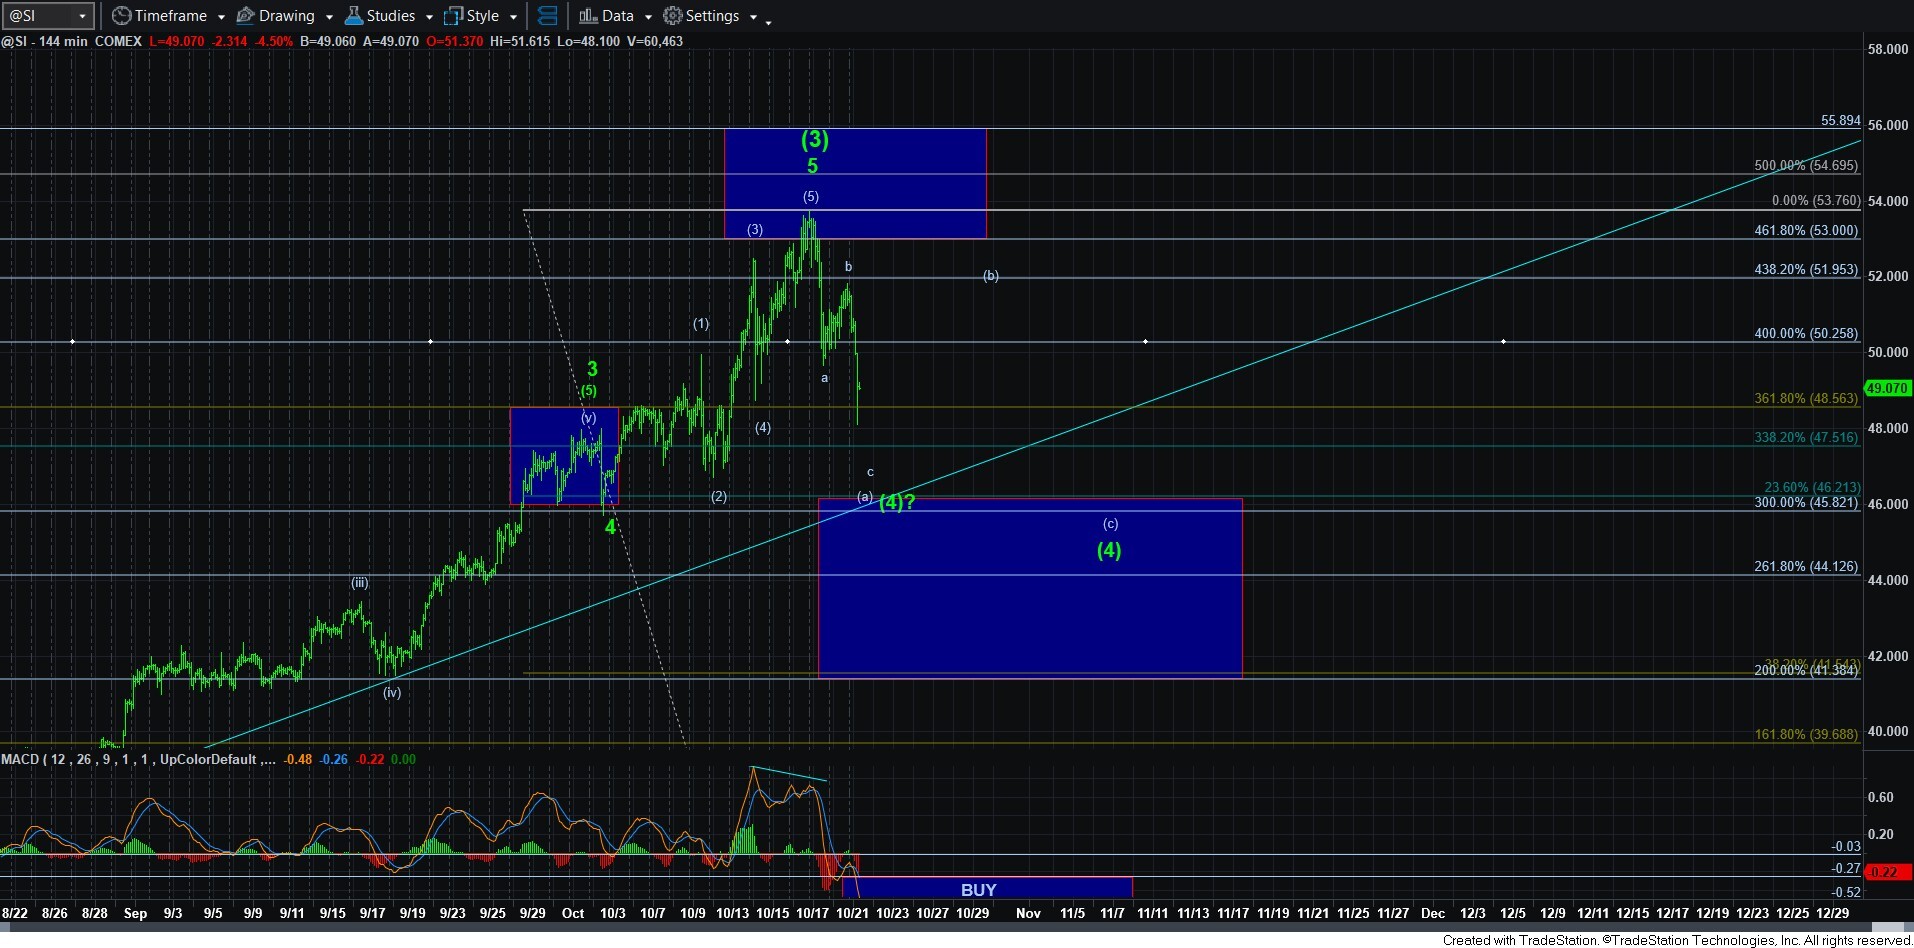Click the green (3) wave label at top
The width and height of the screenshot is (1914, 948).
tap(814, 140)
